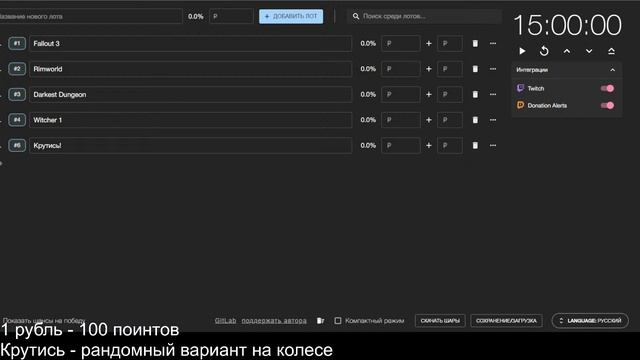Click the lot search field
This screenshot has width=640, height=360.
coord(424,16)
